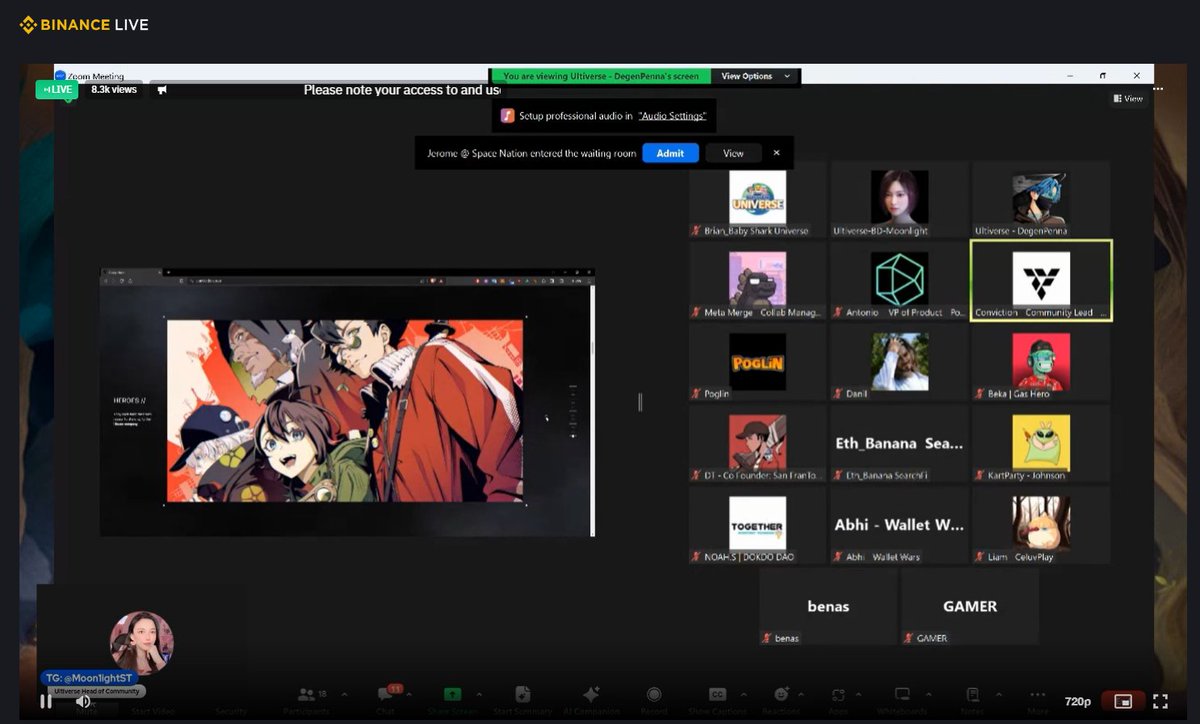
Task: Dismiss the waiting room notification
Action: point(776,153)
